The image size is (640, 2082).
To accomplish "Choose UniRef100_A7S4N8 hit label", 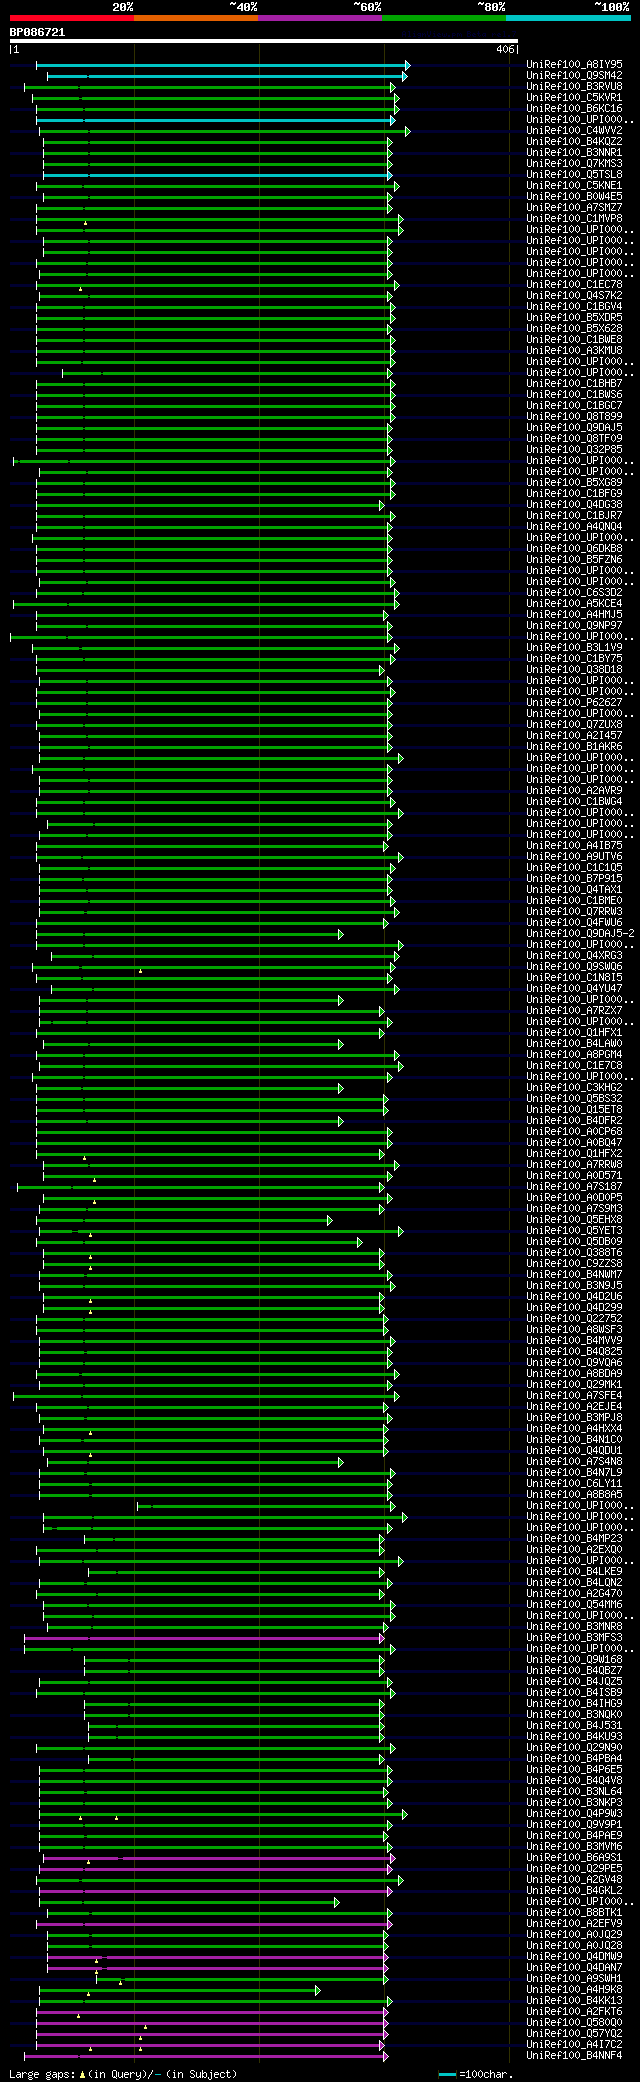I will [x=574, y=1461].
